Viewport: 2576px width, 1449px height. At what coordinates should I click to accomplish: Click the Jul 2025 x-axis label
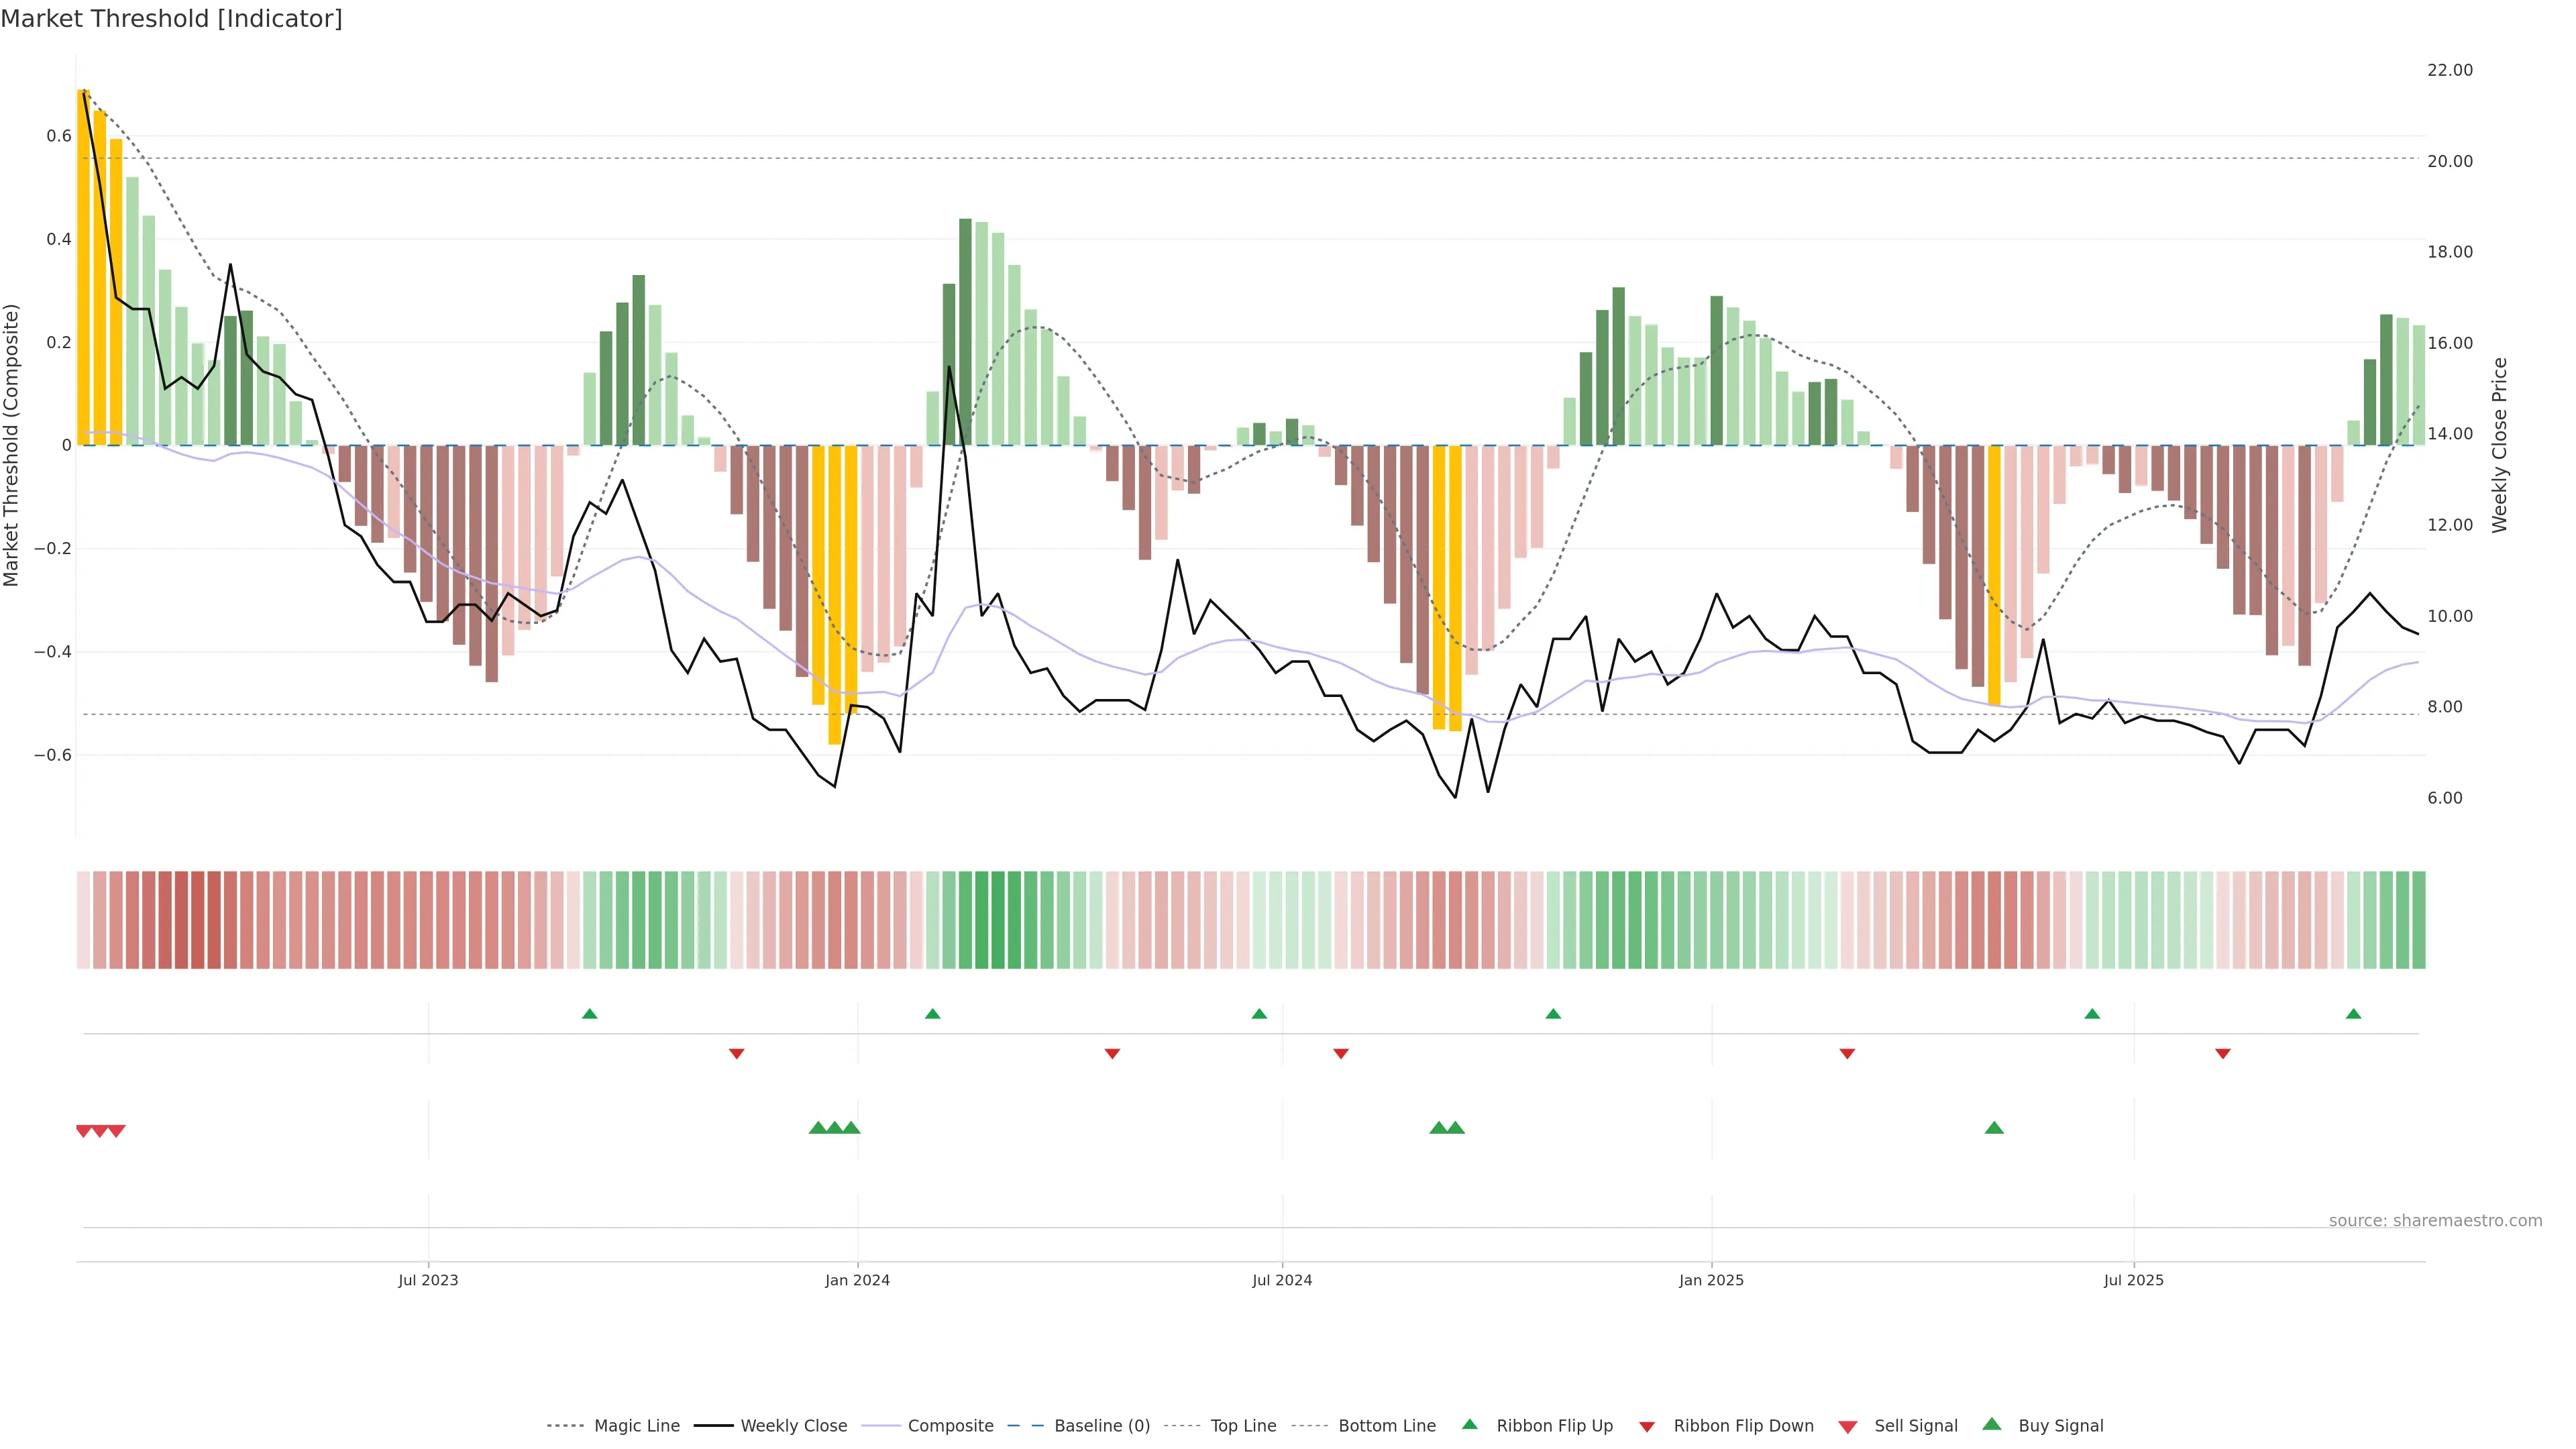click(x=2133, y=1280)
